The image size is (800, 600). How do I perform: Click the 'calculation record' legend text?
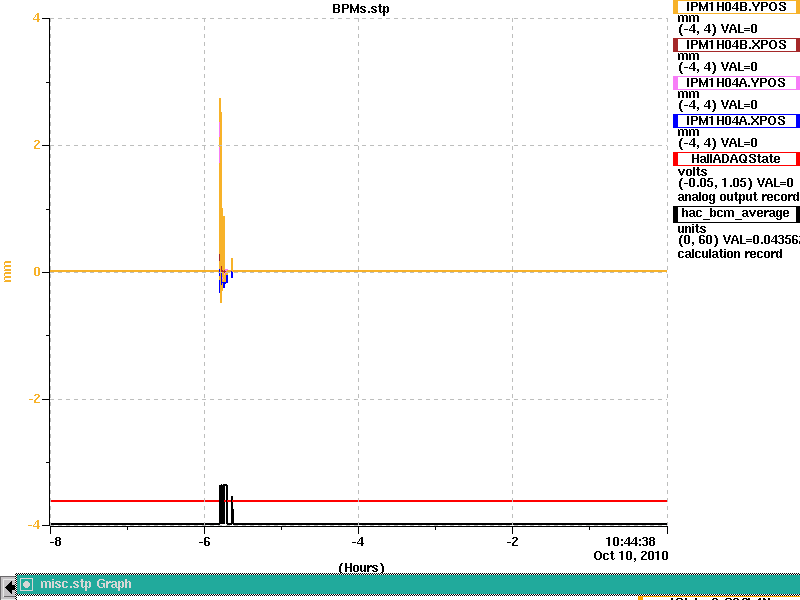[730, 254]
